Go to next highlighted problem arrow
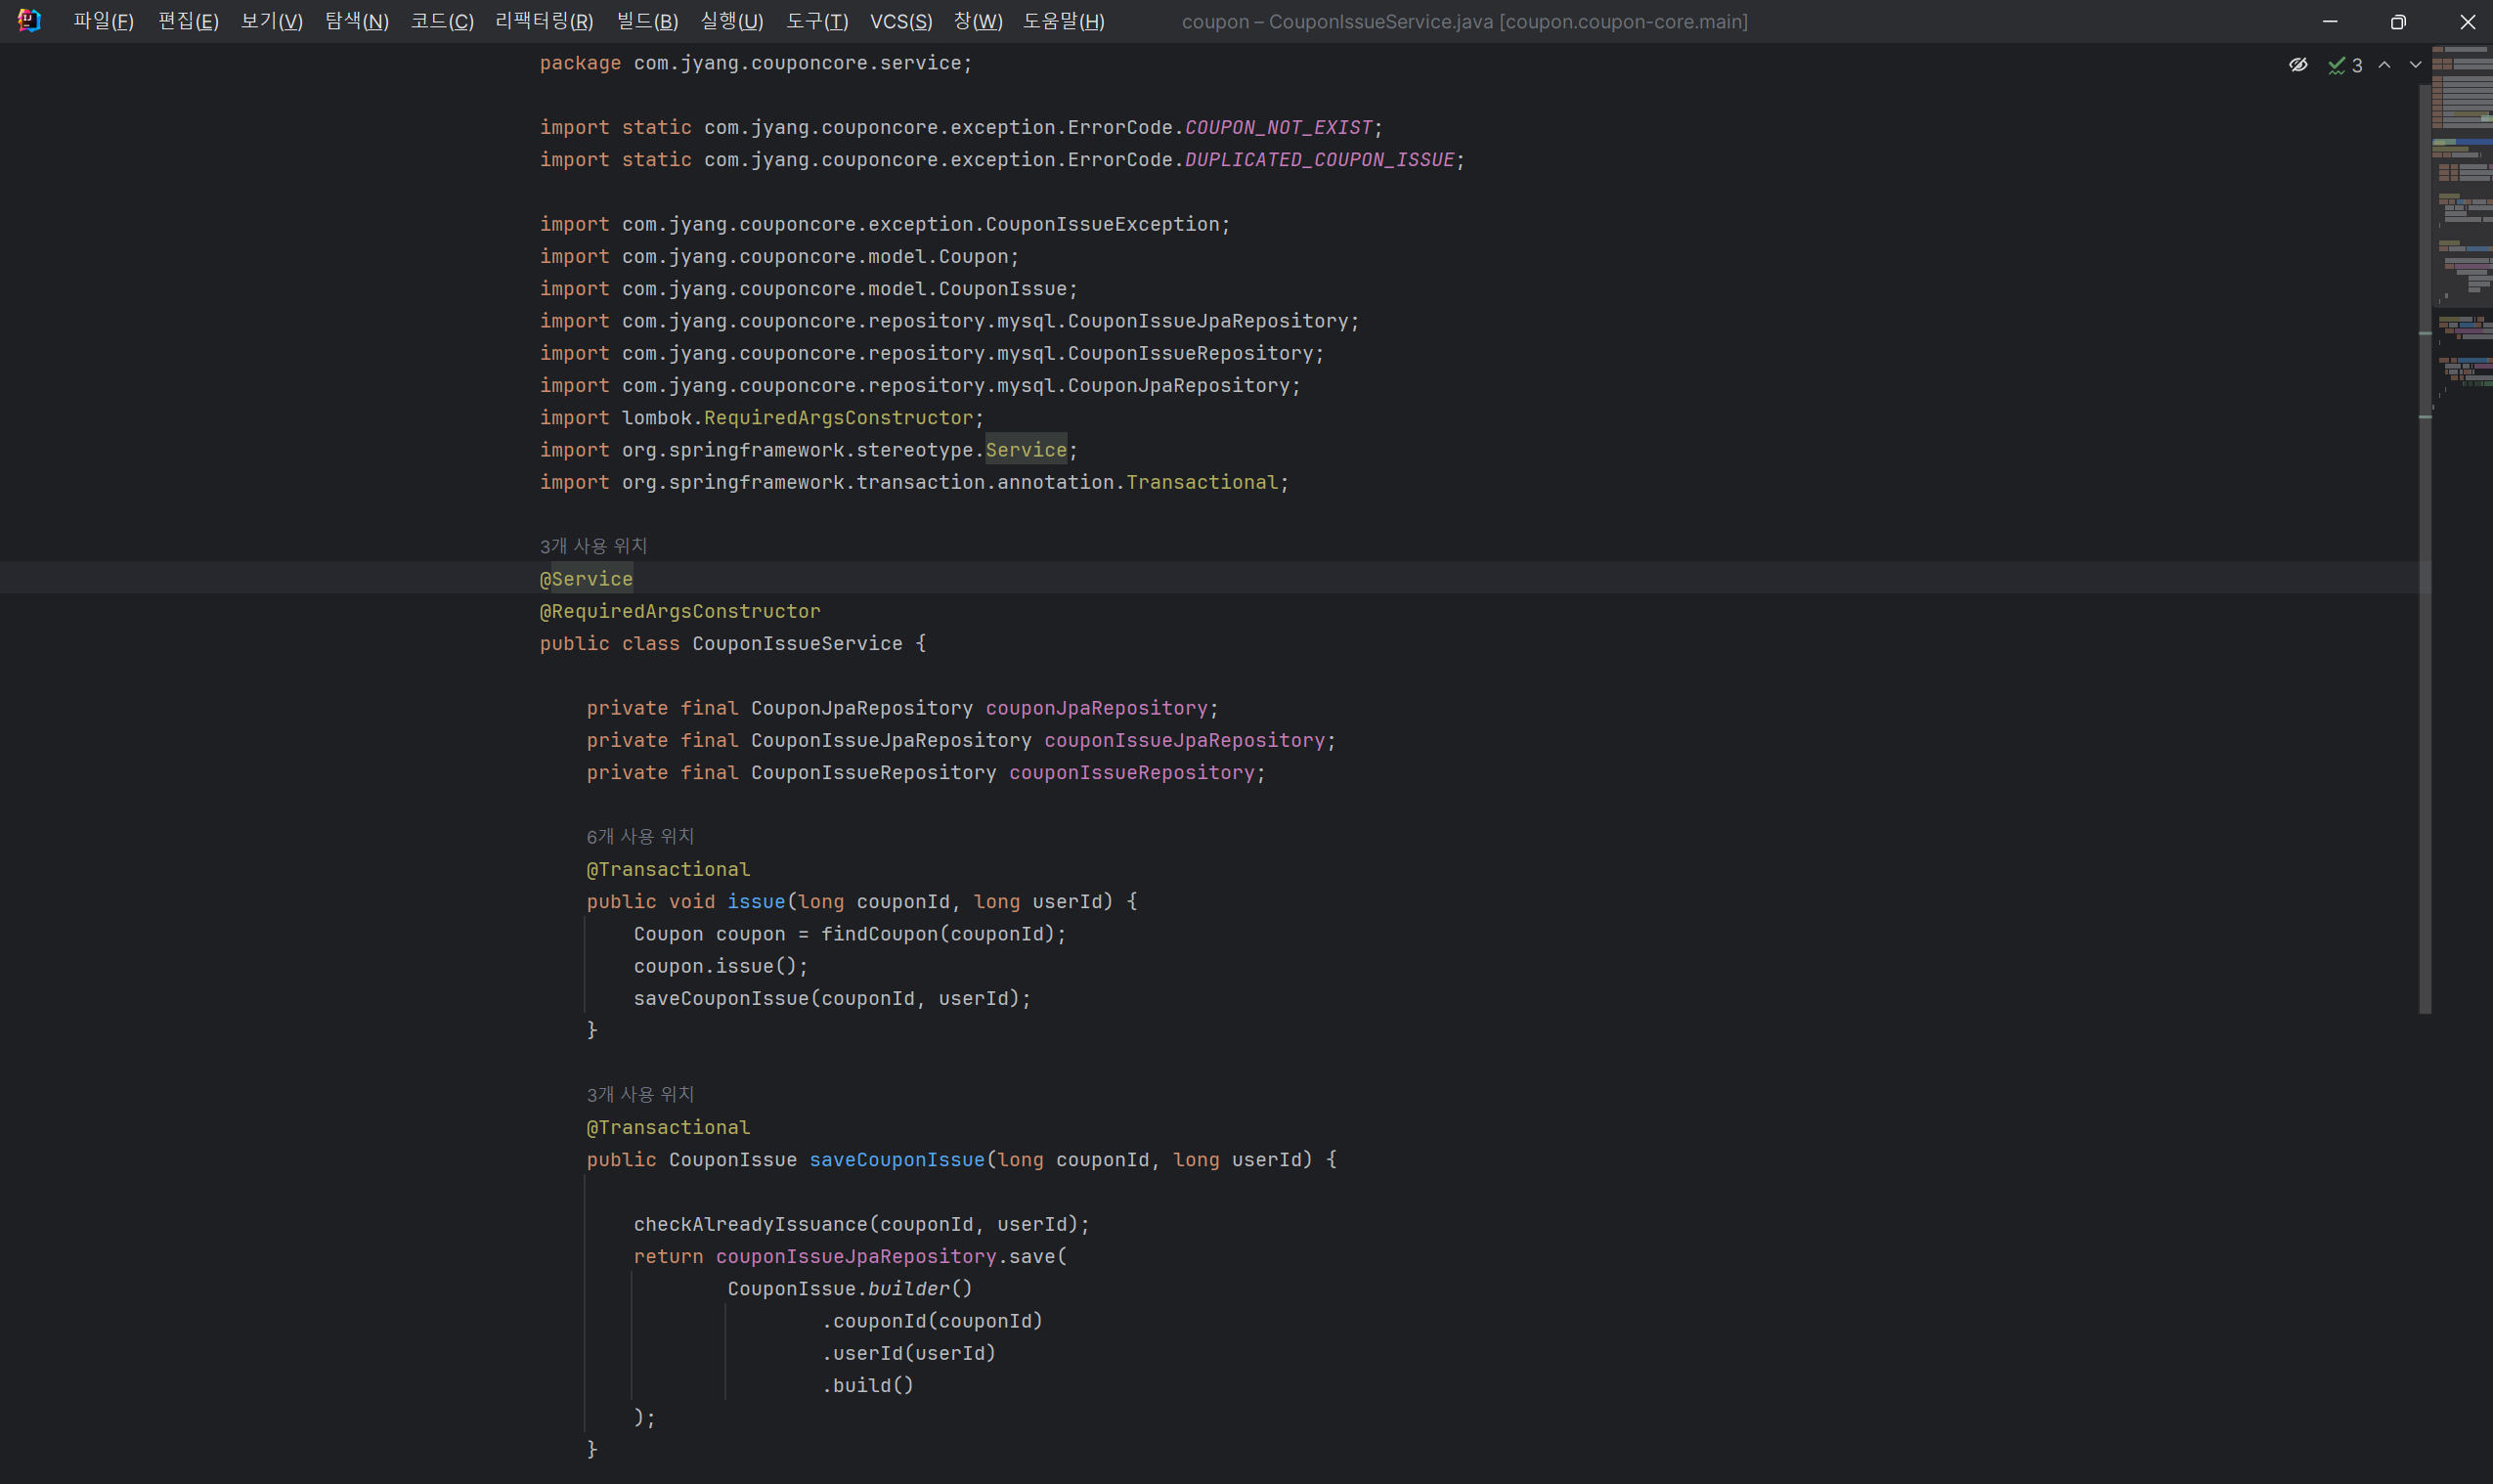Viewport: 2493px width, 1484px height. pos(2415,65)
